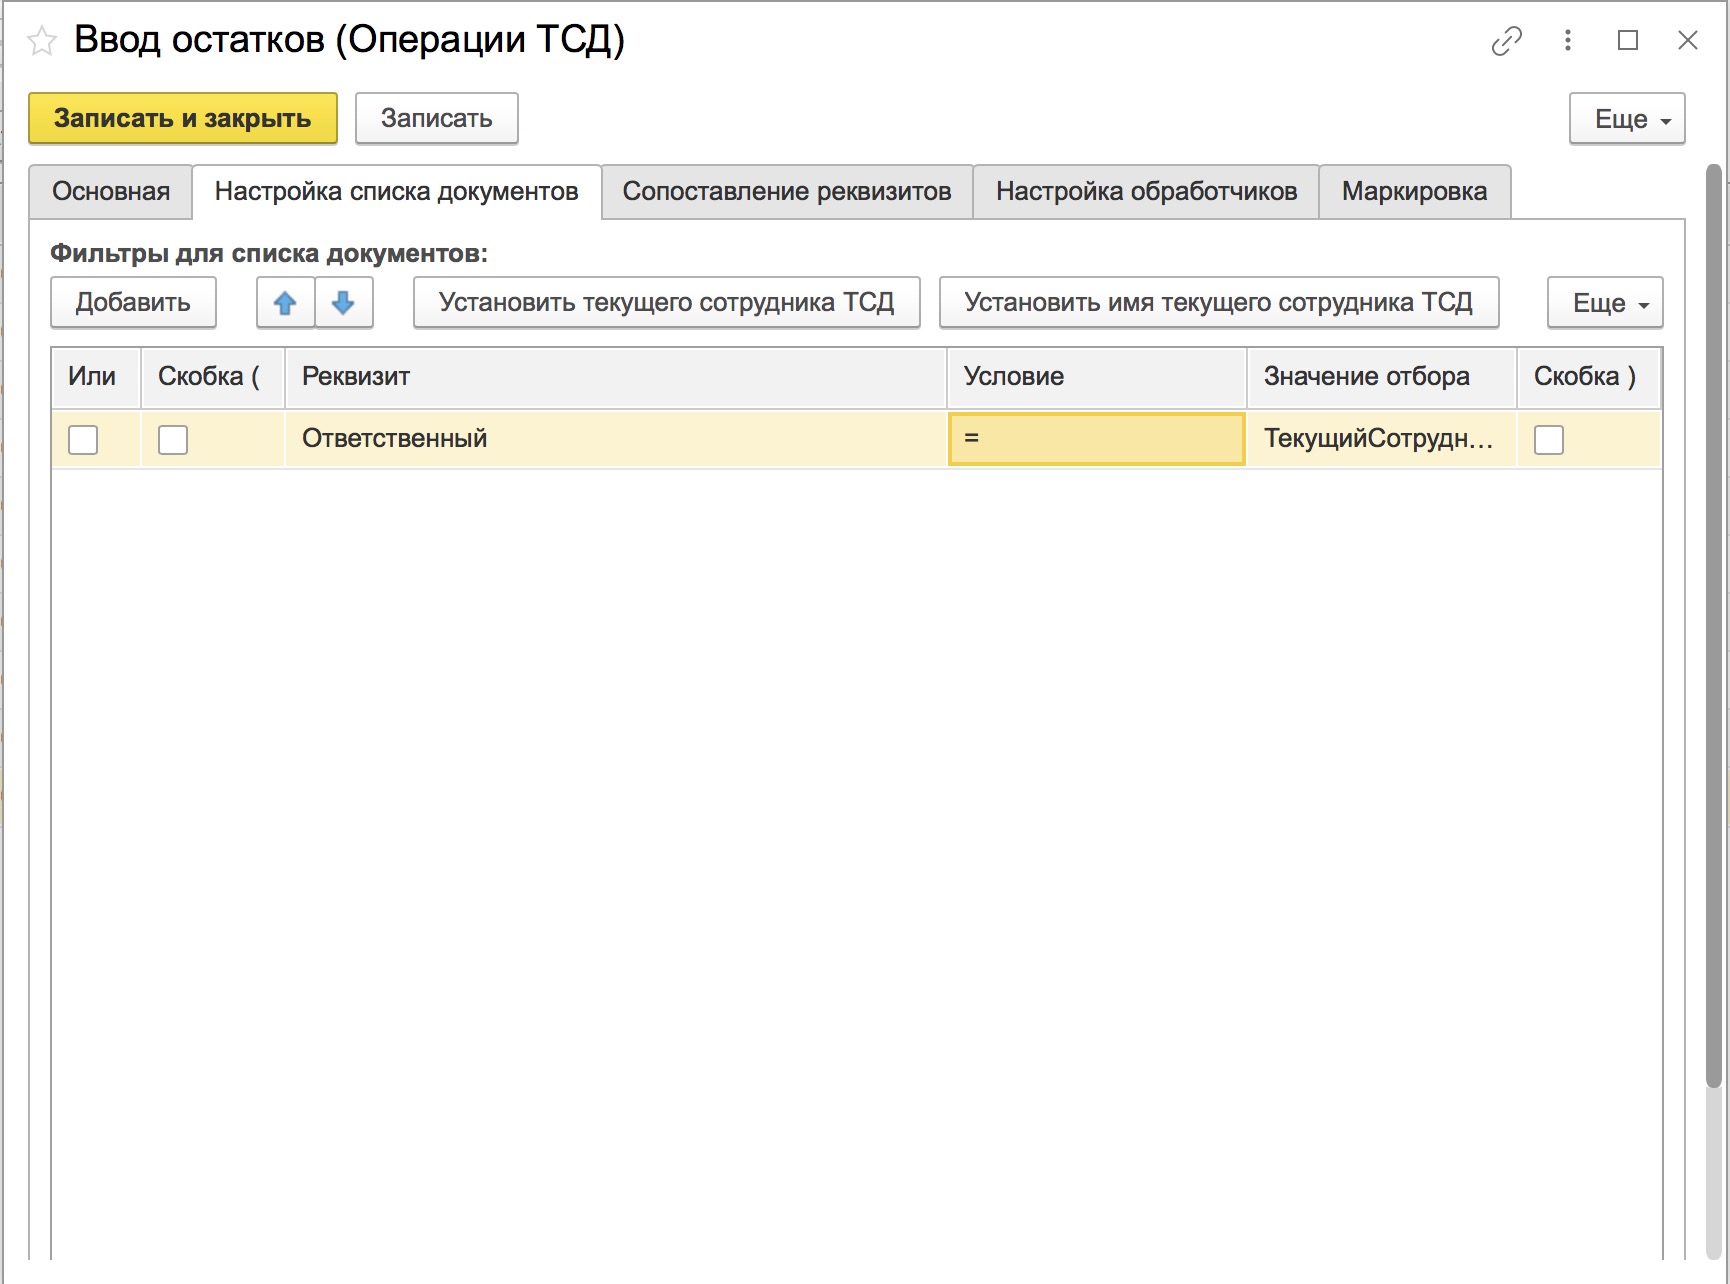Close the Ввод остатков window

pos(1688,40)
